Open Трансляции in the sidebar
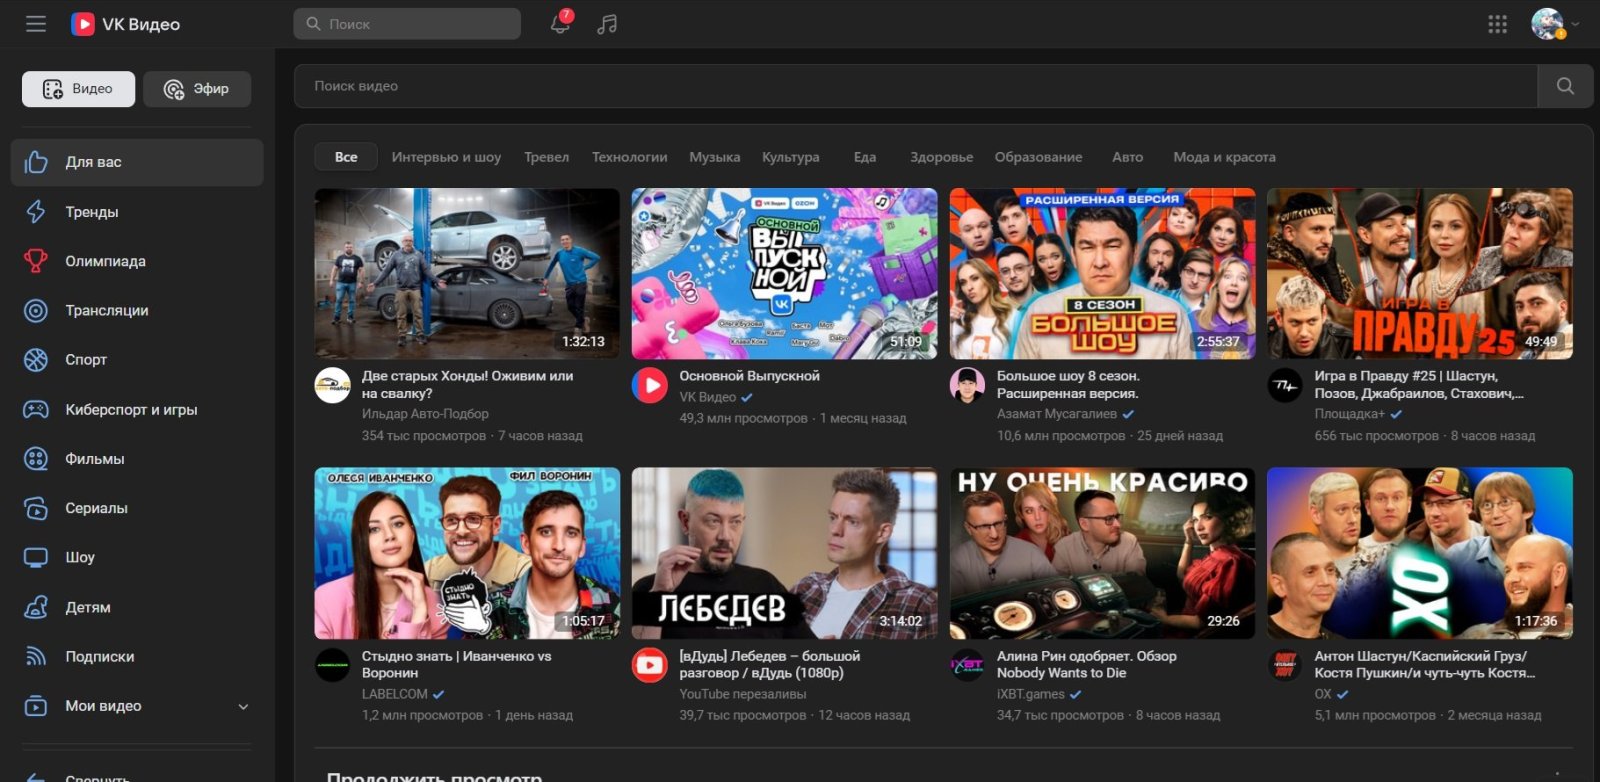This screenshot has height=782, width=1600. [x=107, y=310]
